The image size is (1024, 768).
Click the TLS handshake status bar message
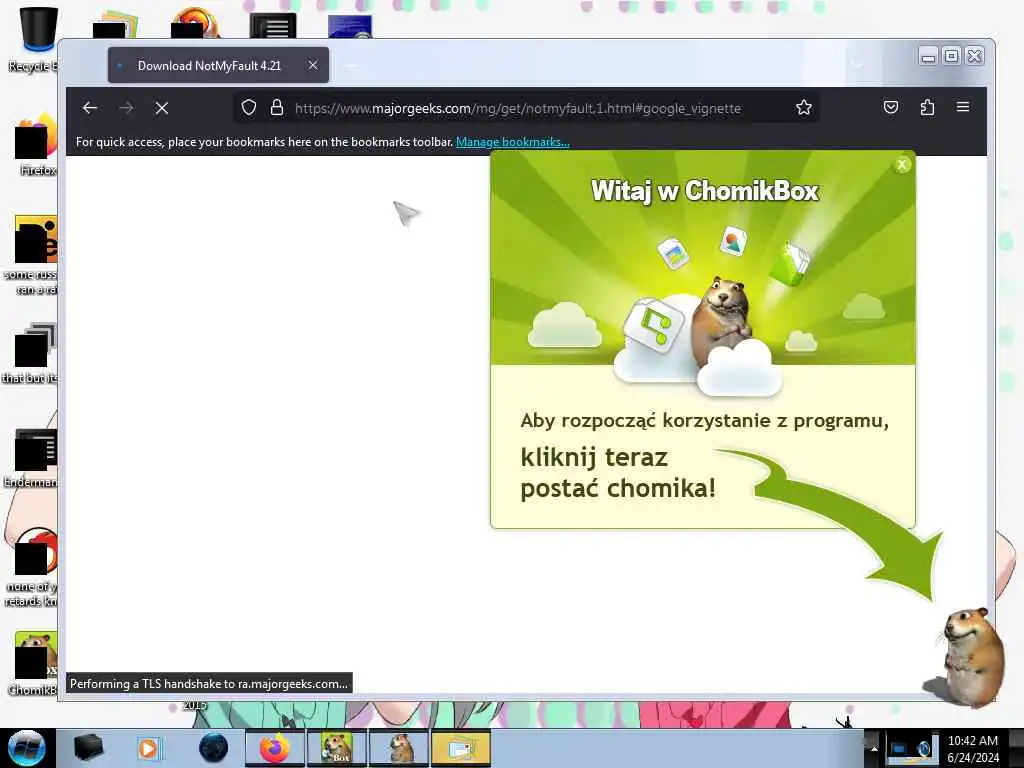click(209, 684)
